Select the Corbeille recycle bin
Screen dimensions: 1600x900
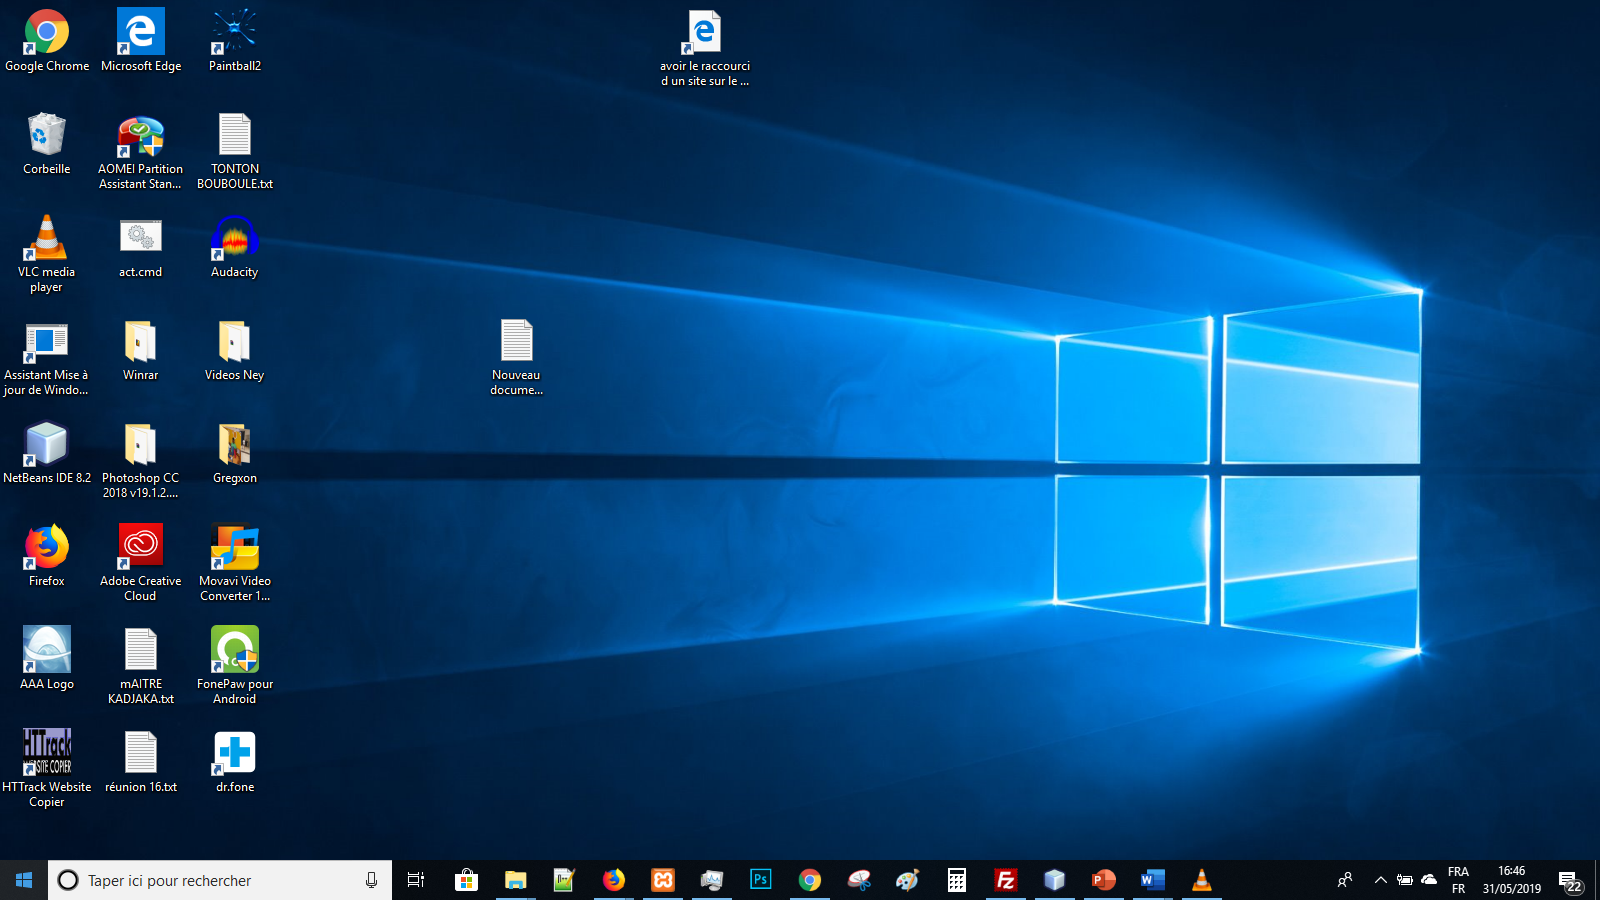coord(47,144)
